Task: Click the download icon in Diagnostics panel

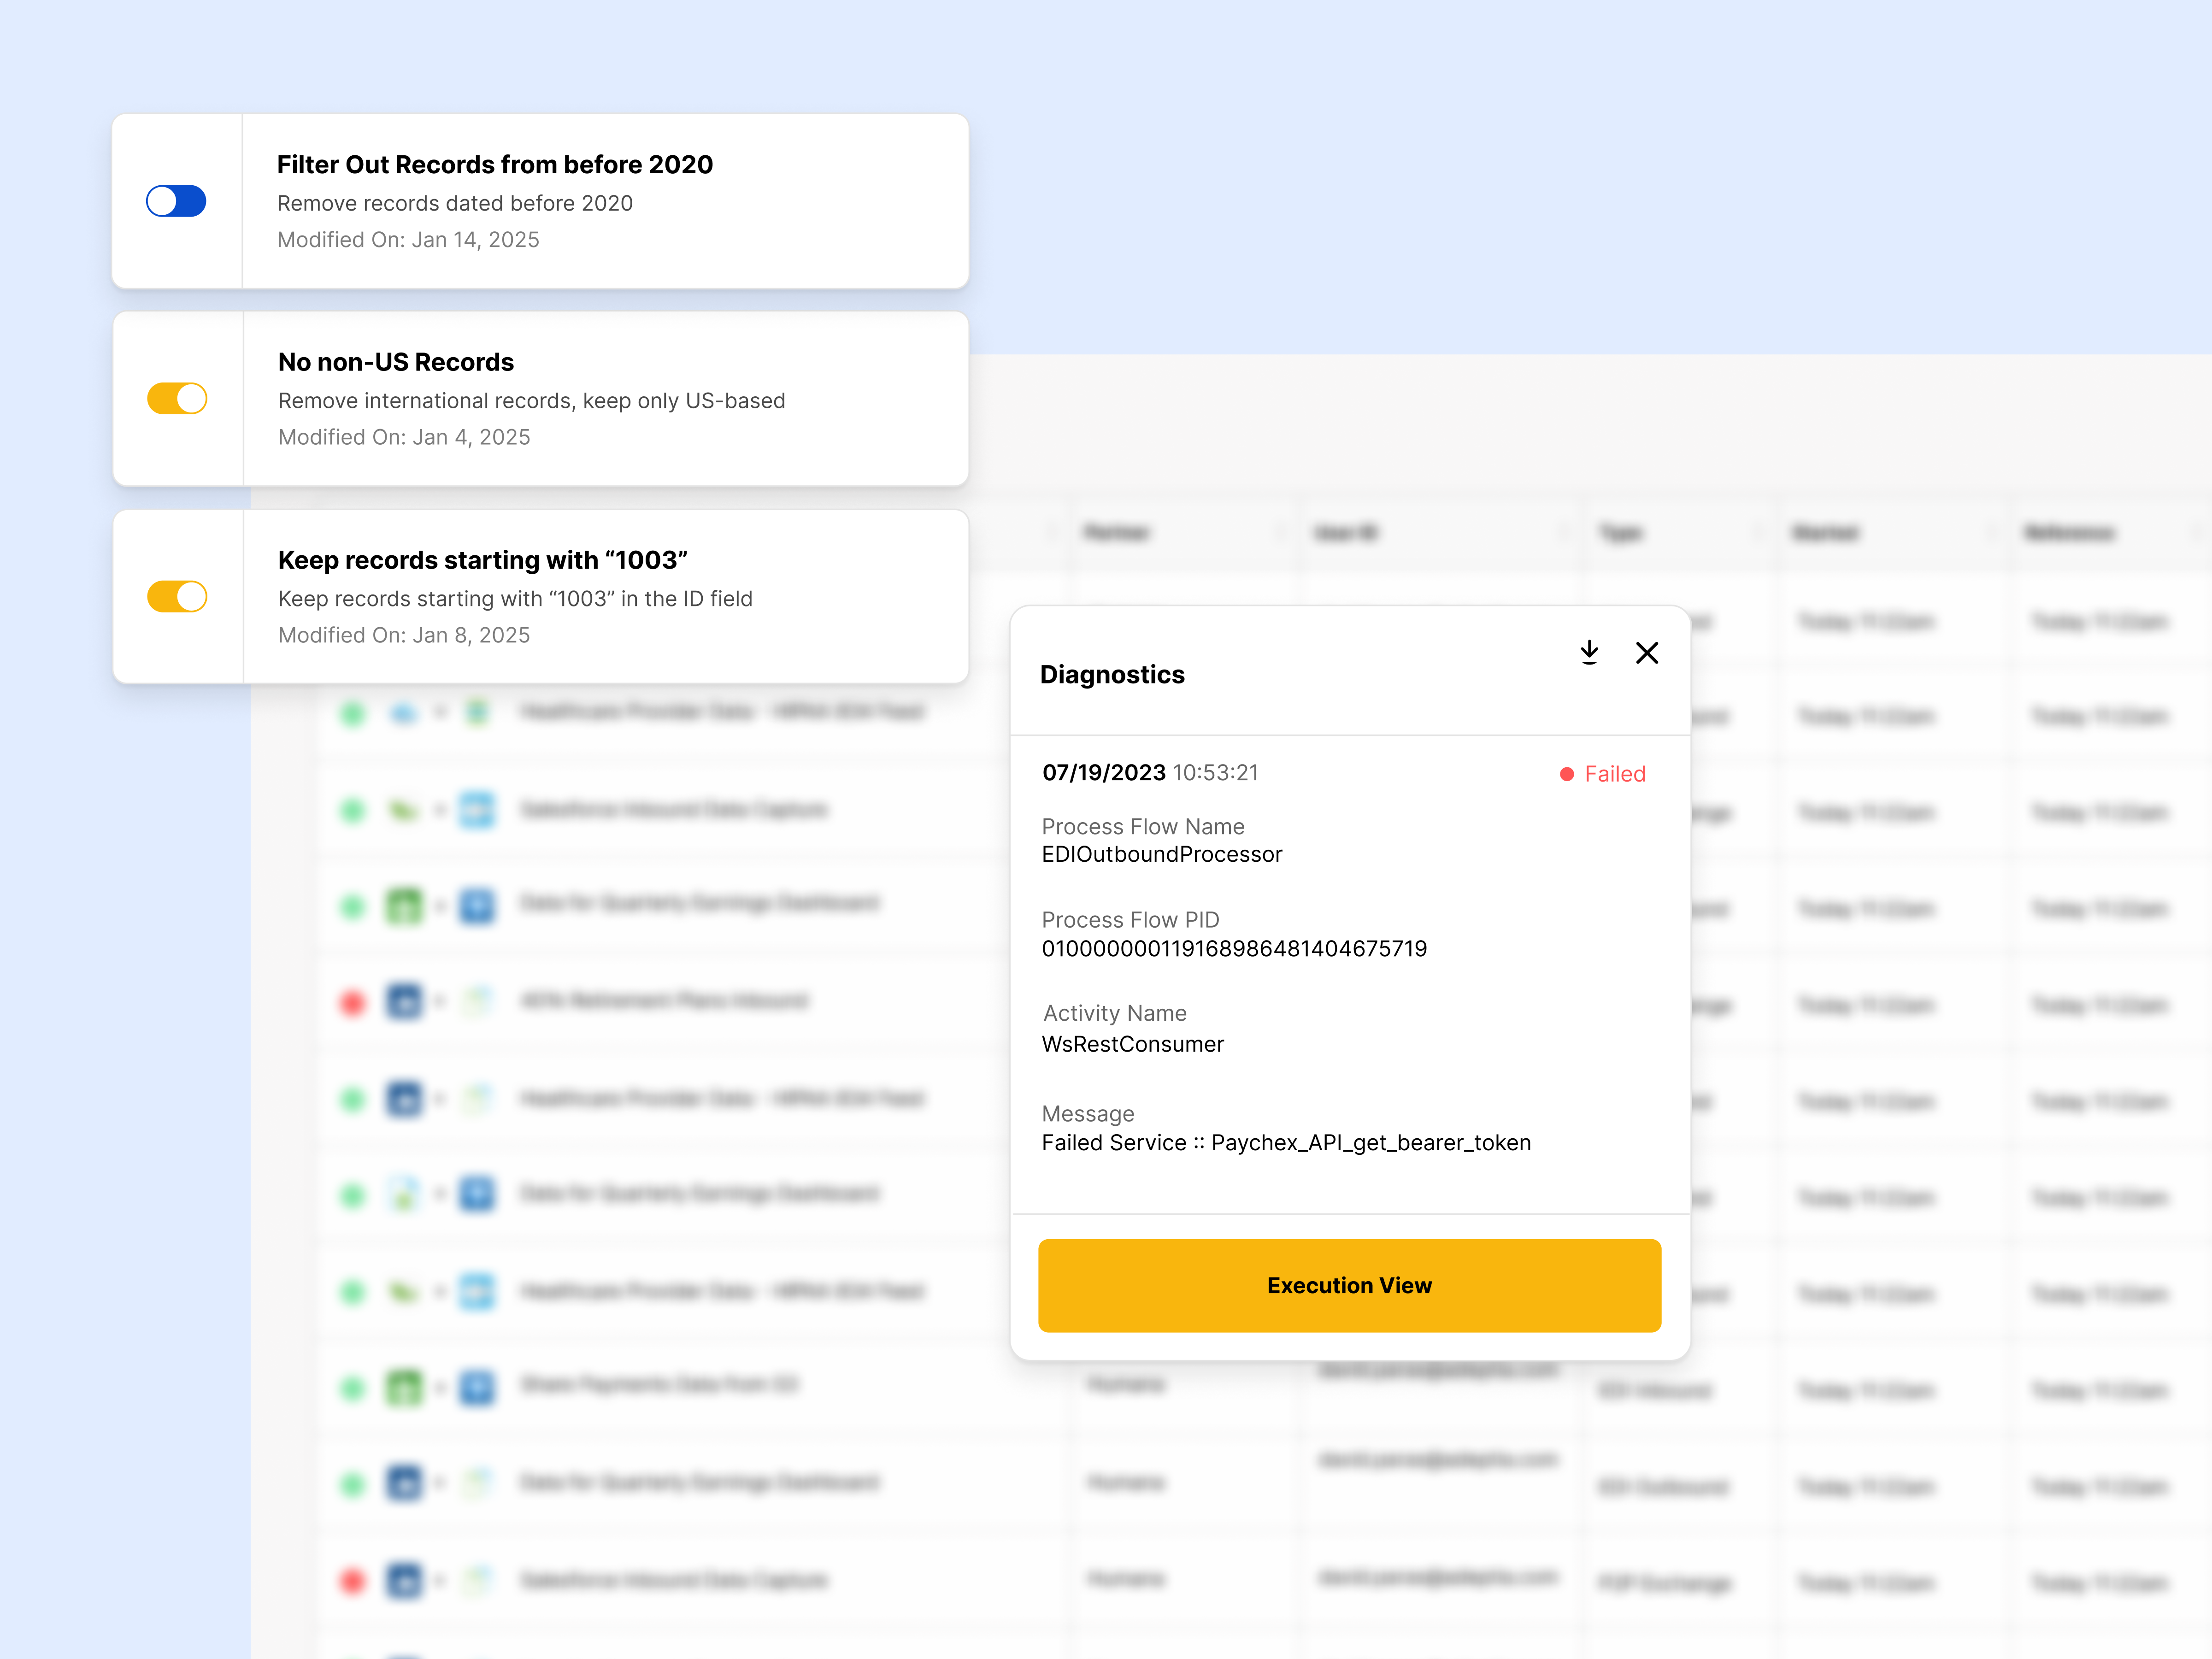Action: [1589, 653]
